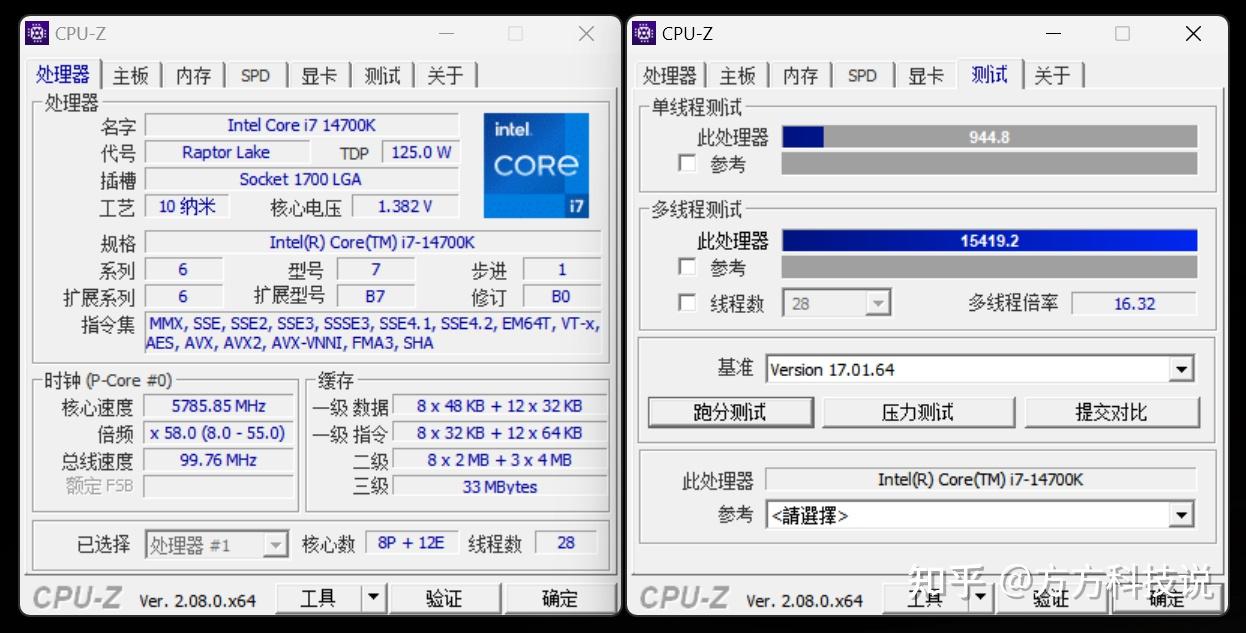Open 关于 tab in right window
1246x633 pixels.
coord(1052,75)
